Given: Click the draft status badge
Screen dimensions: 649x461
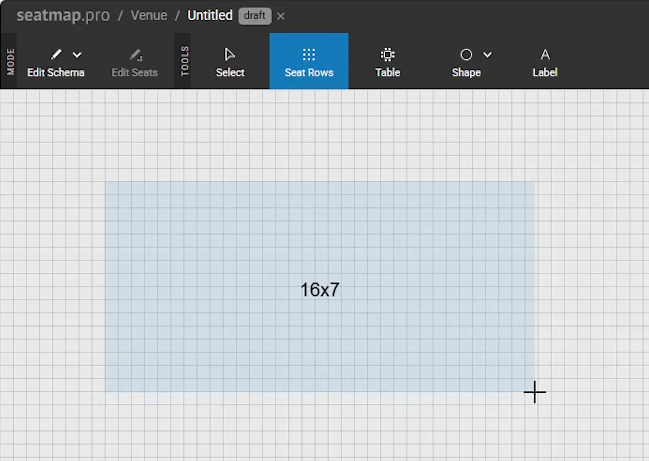Looking at the screenshot, I should [x=255, y=16].
